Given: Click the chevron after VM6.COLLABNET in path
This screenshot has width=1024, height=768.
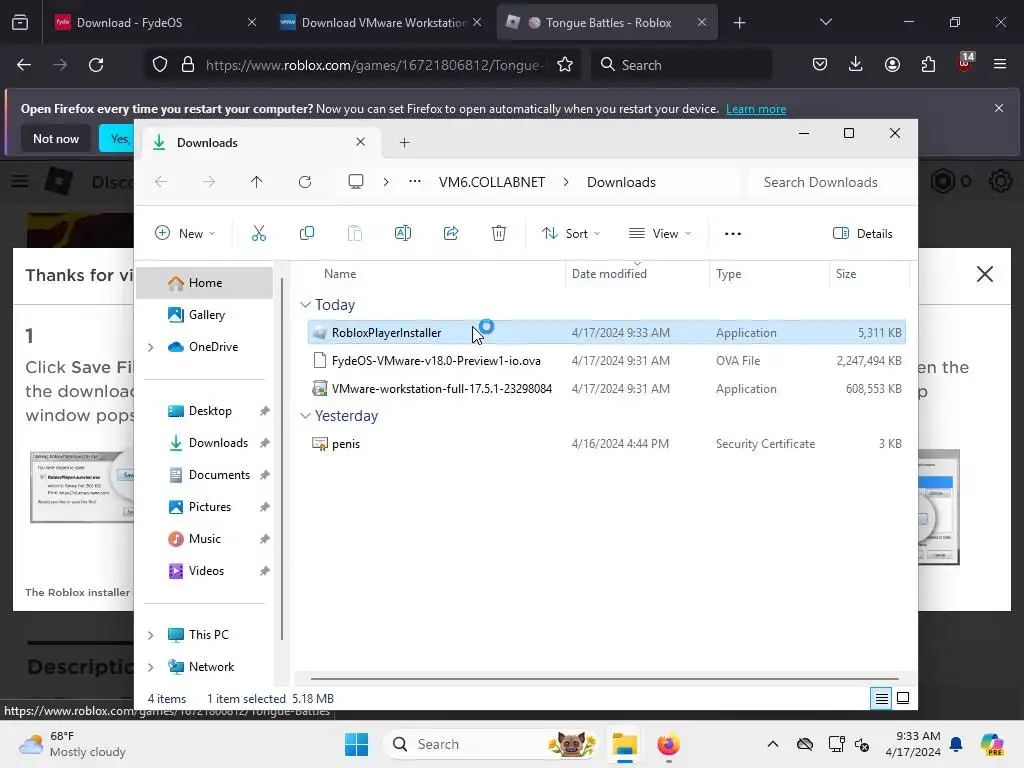Looking at the screenshot, I should [566, 182].
